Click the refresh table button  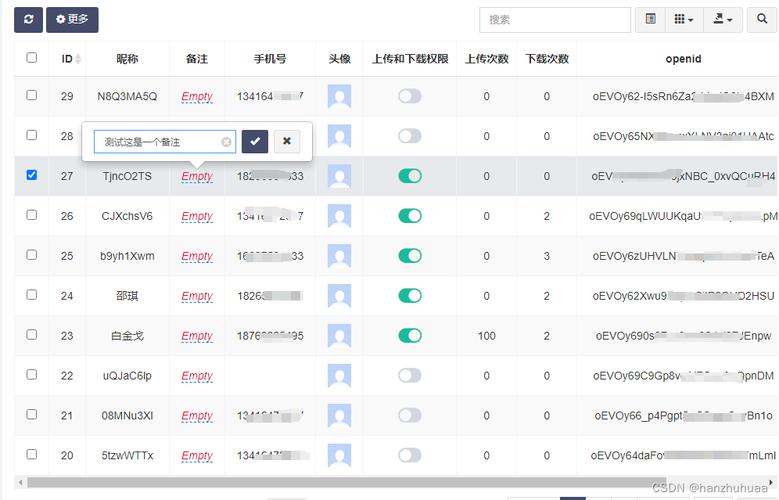(x=28, y=20)
